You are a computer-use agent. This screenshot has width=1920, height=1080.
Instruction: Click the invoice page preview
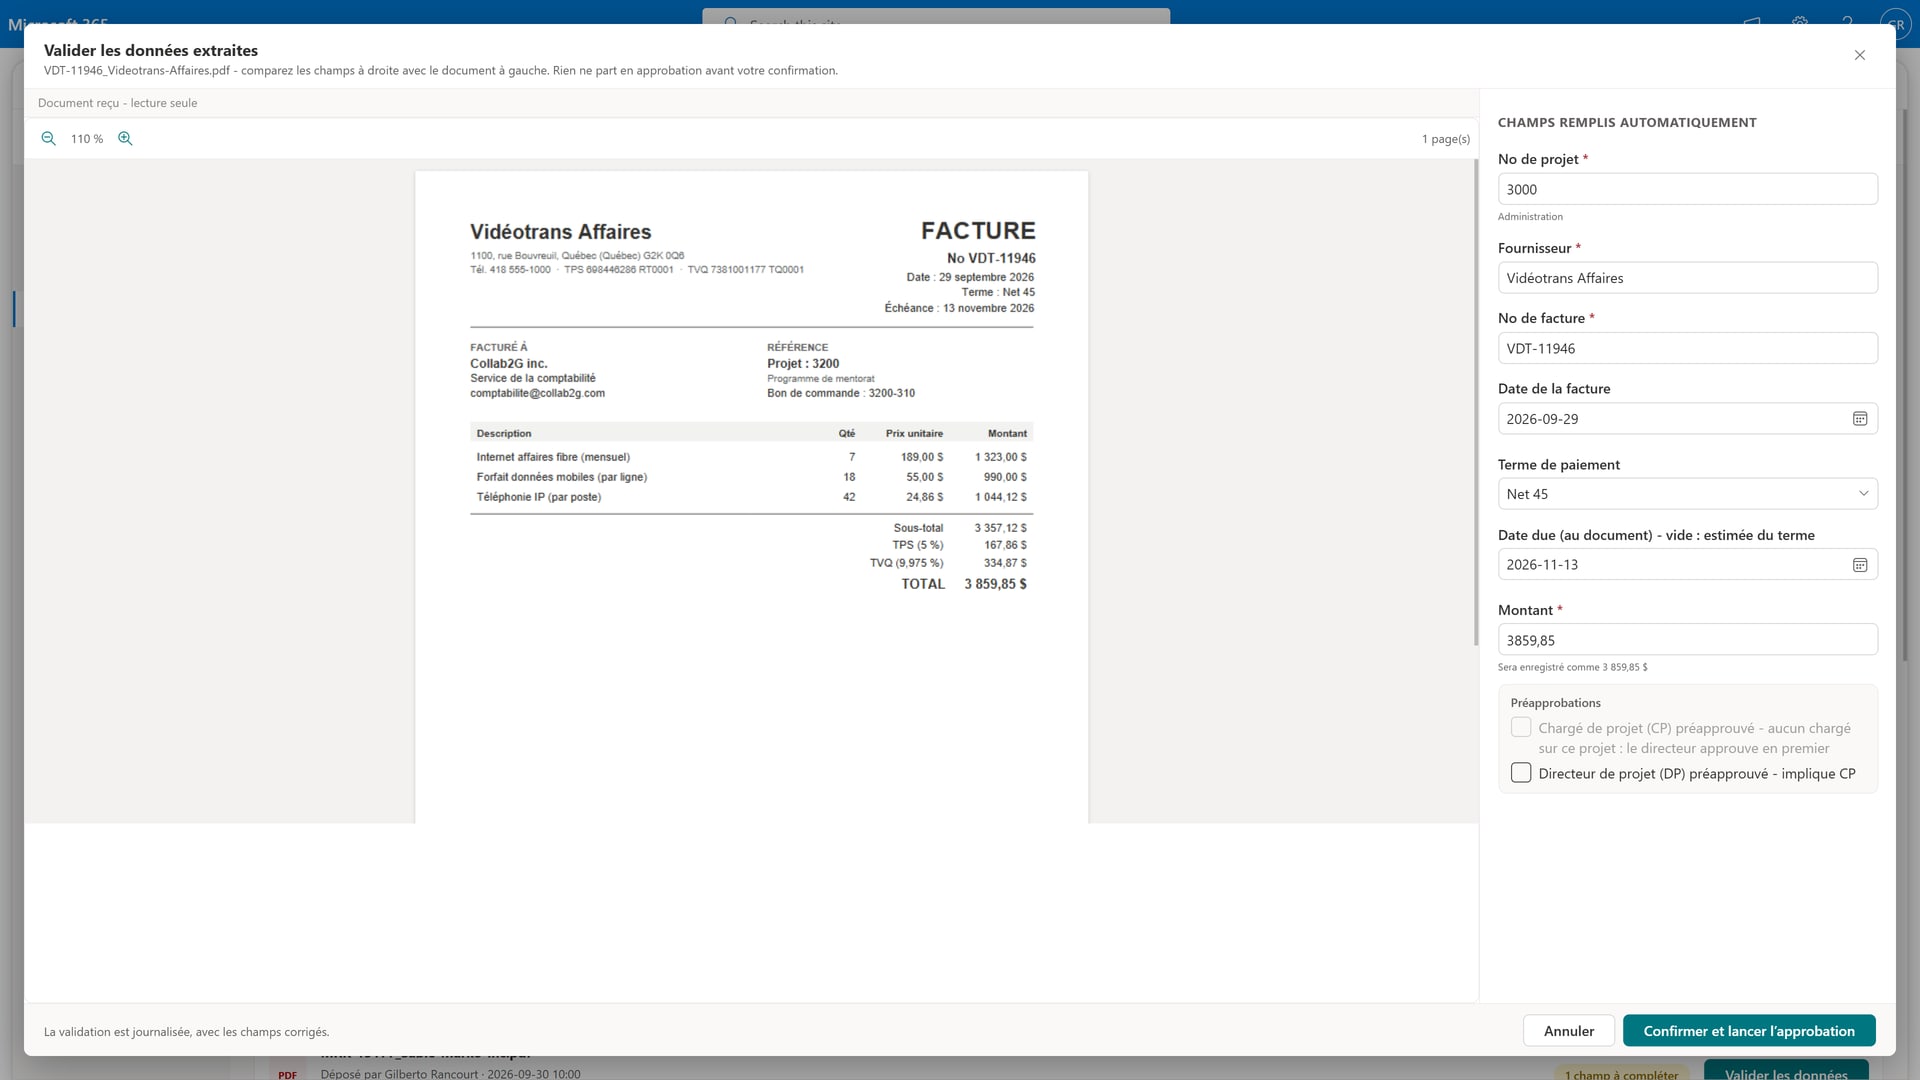click(x=752, y=497)
